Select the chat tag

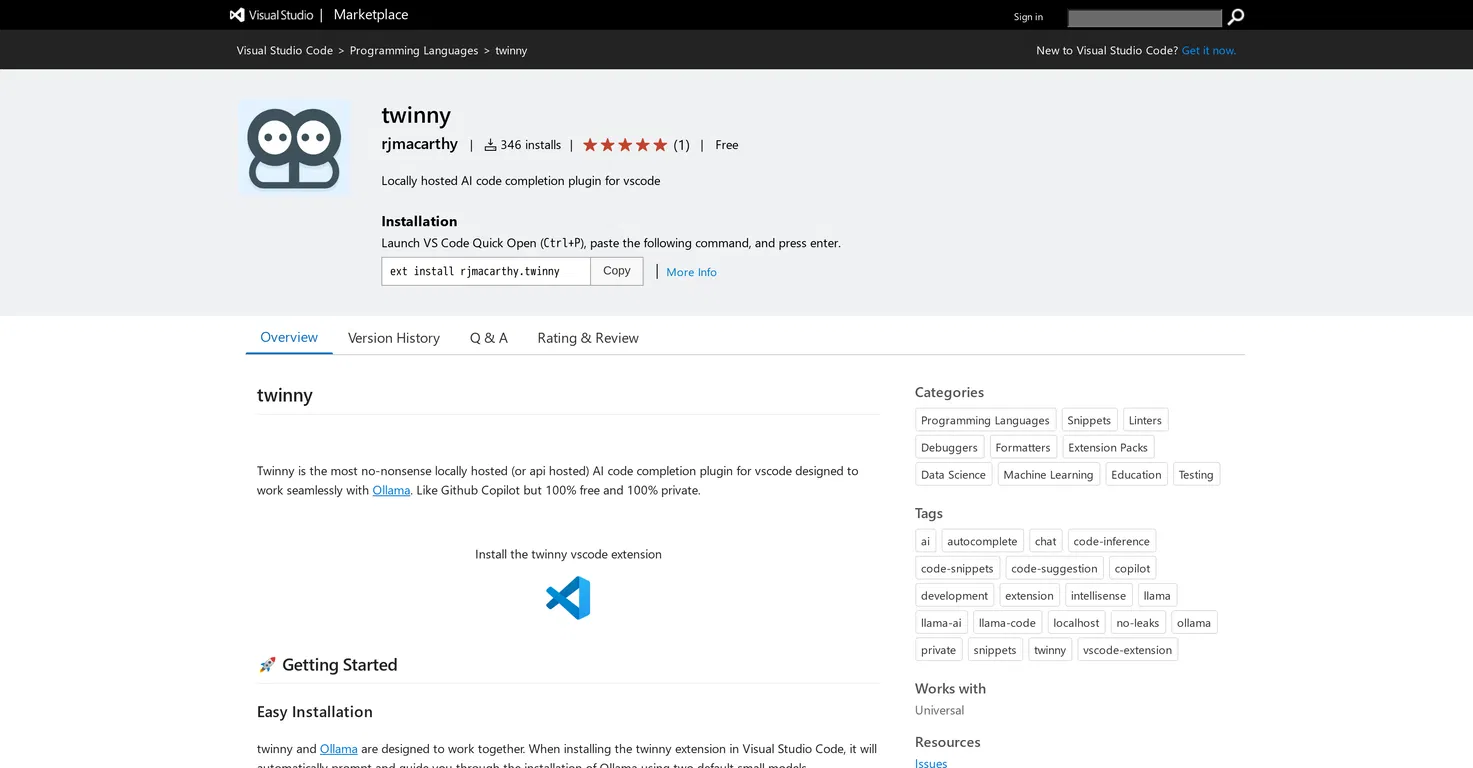1046,541
